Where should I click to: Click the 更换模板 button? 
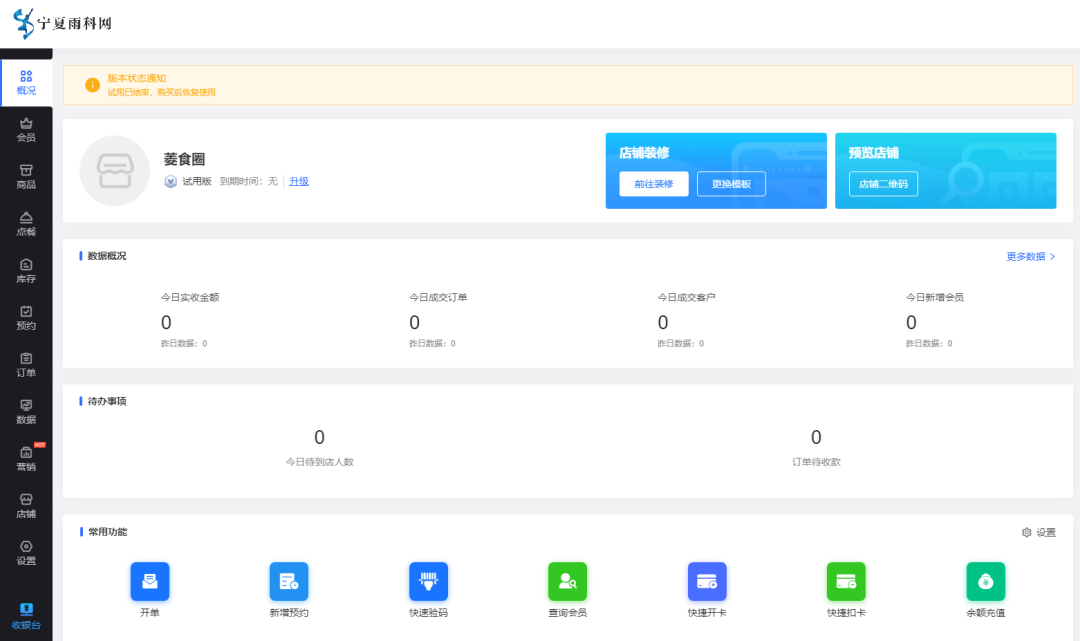click(x=731, y=184)
